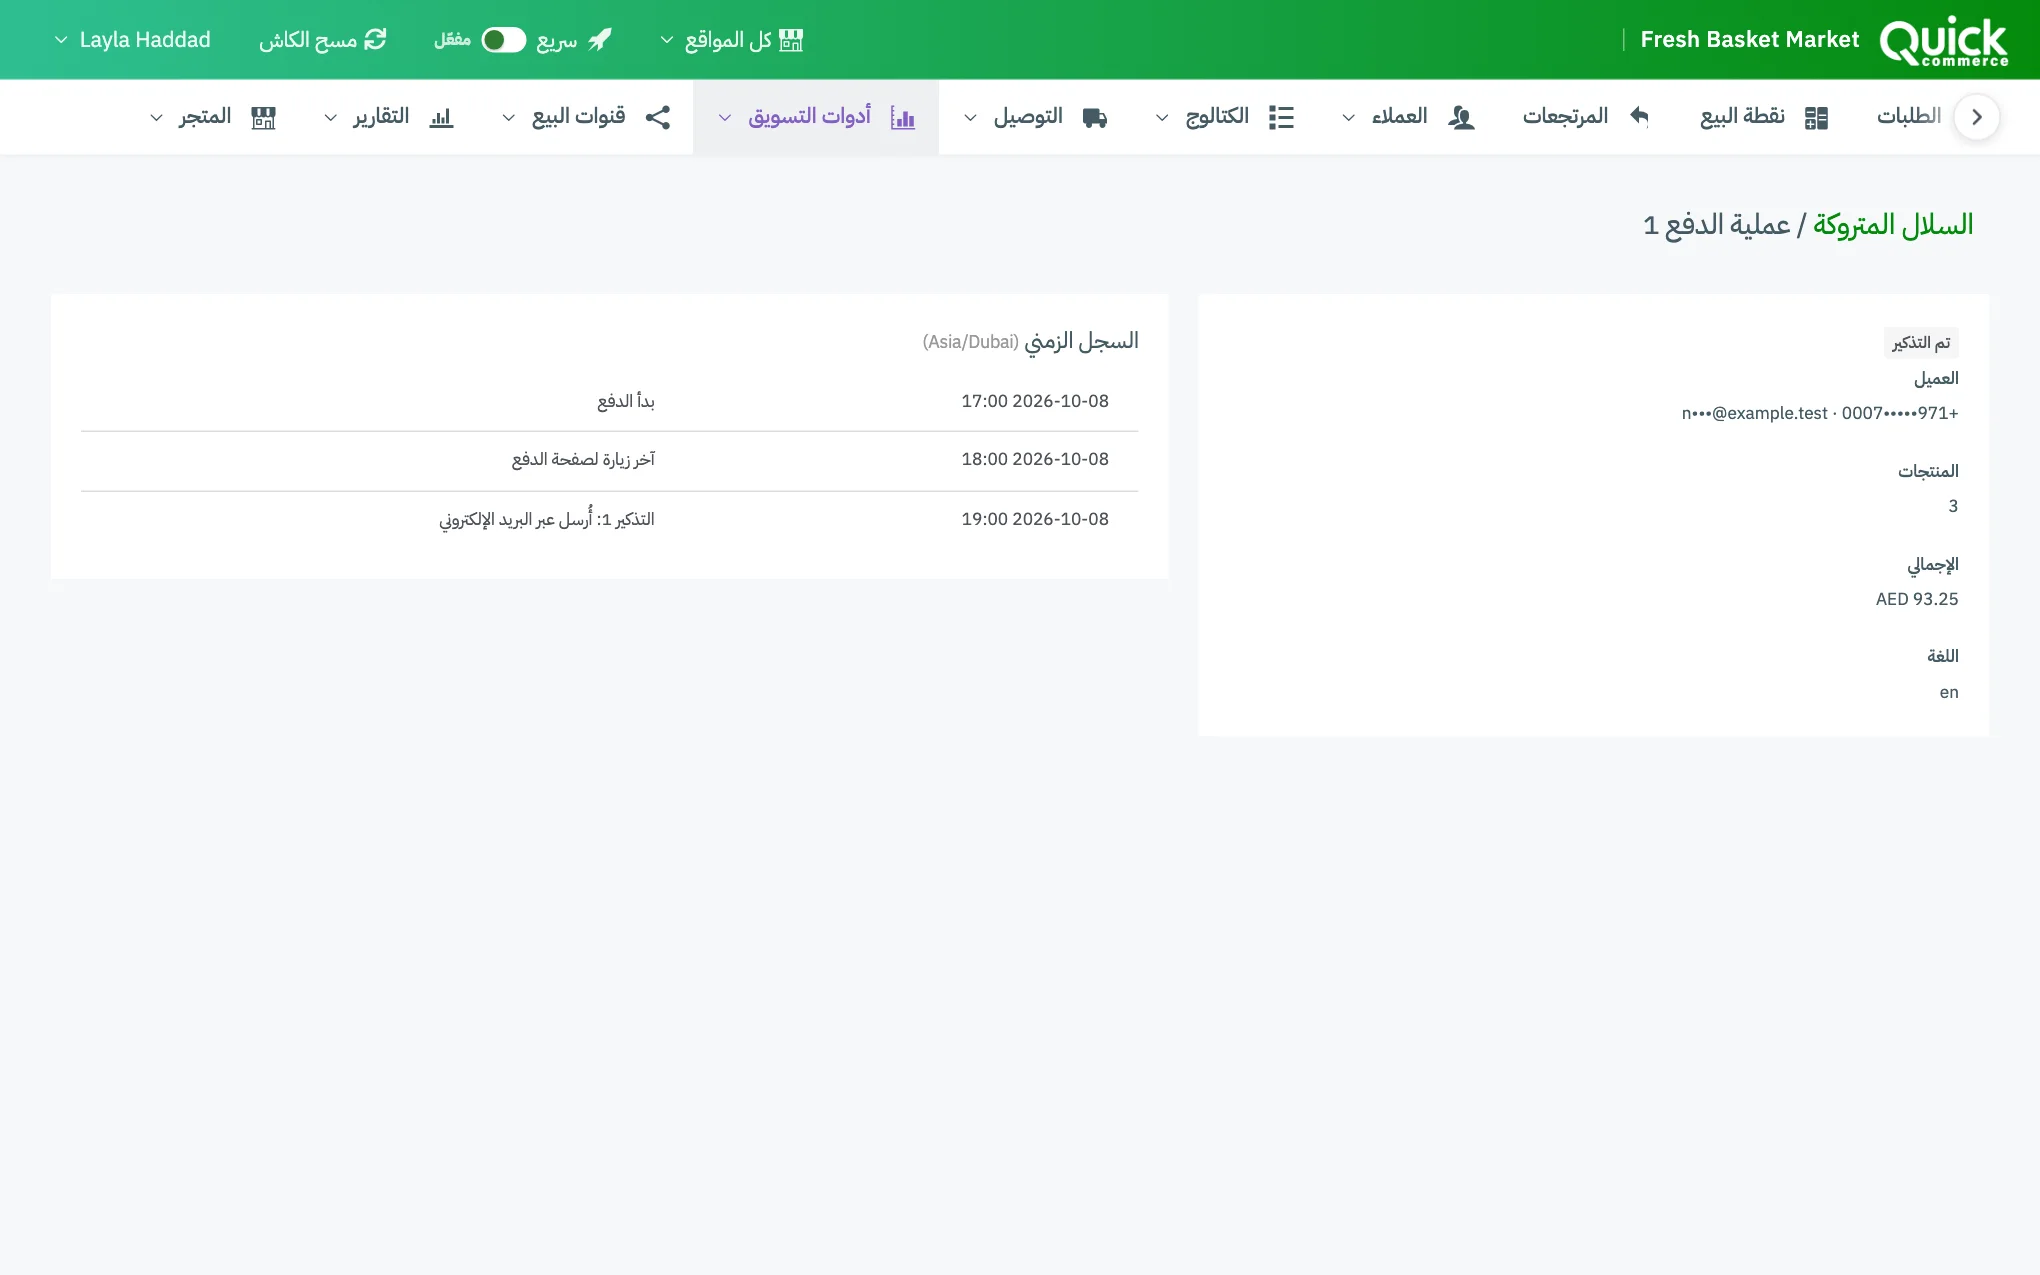Screen dimensions: 2040x1275
Task: Click the delivery truck icon
Action: [1095, 118]
